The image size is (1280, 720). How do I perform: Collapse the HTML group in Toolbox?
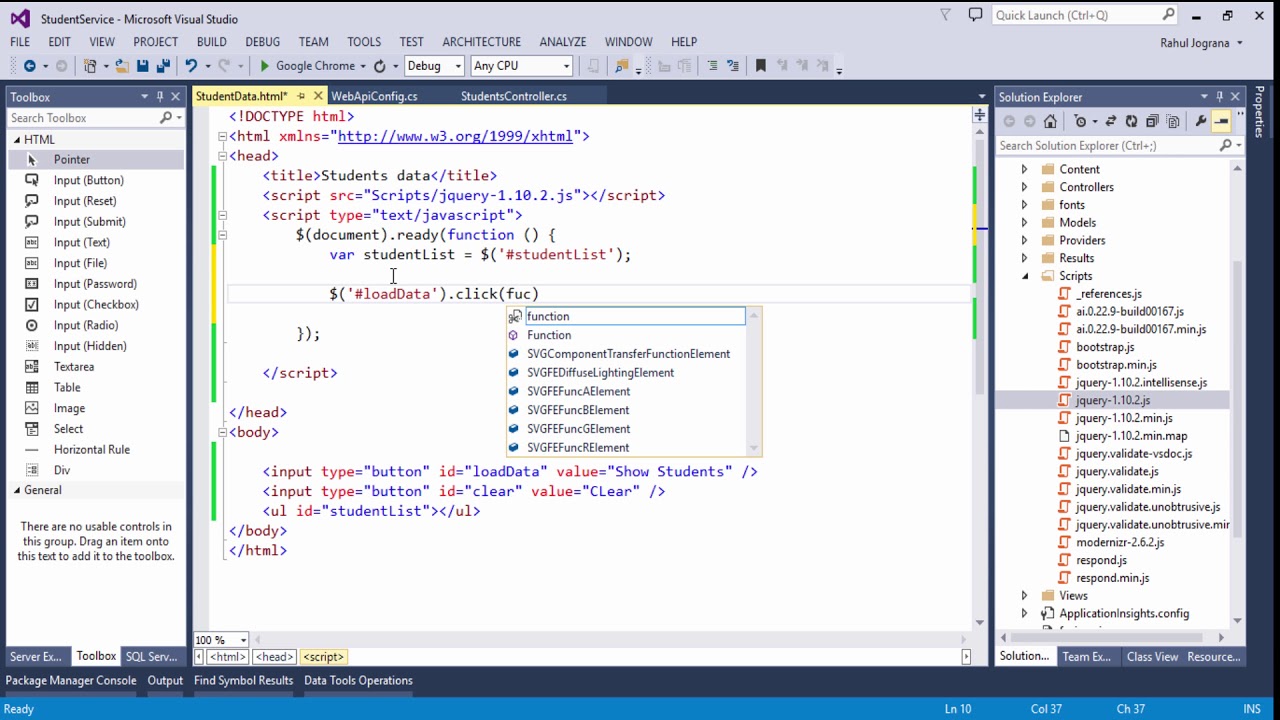click(17, 140)
